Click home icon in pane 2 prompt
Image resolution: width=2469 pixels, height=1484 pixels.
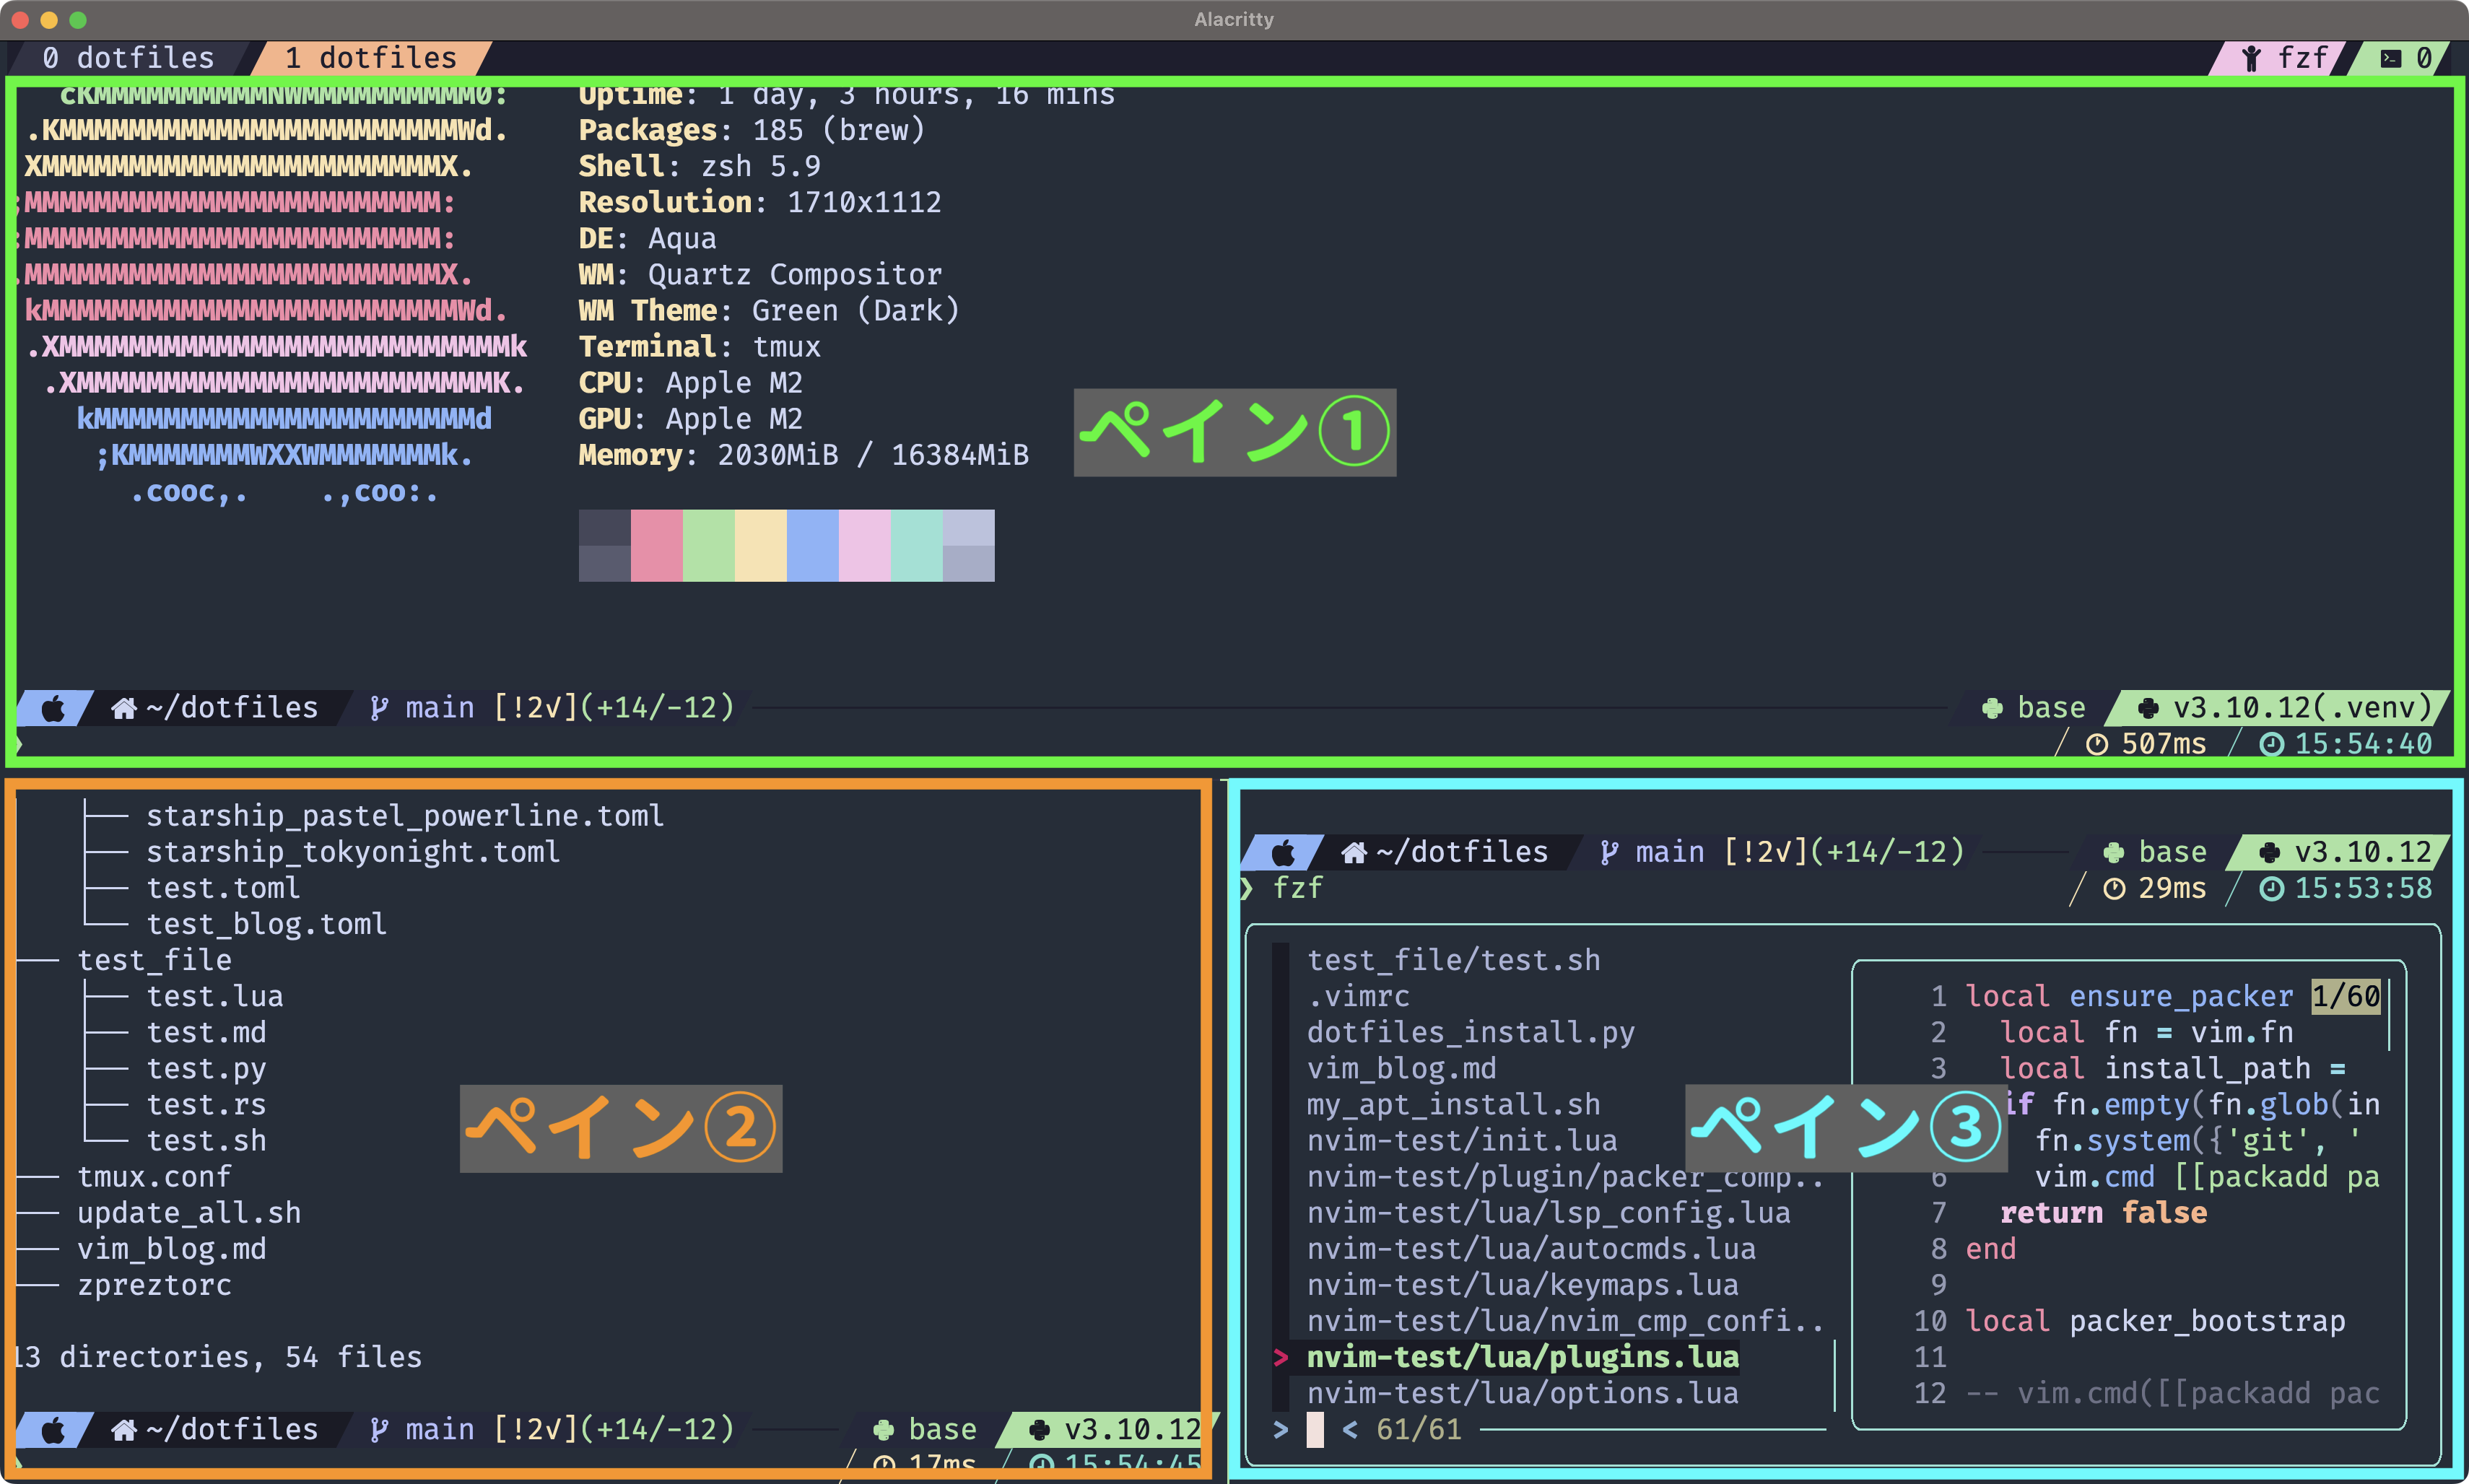click(x=124, y=1430)
